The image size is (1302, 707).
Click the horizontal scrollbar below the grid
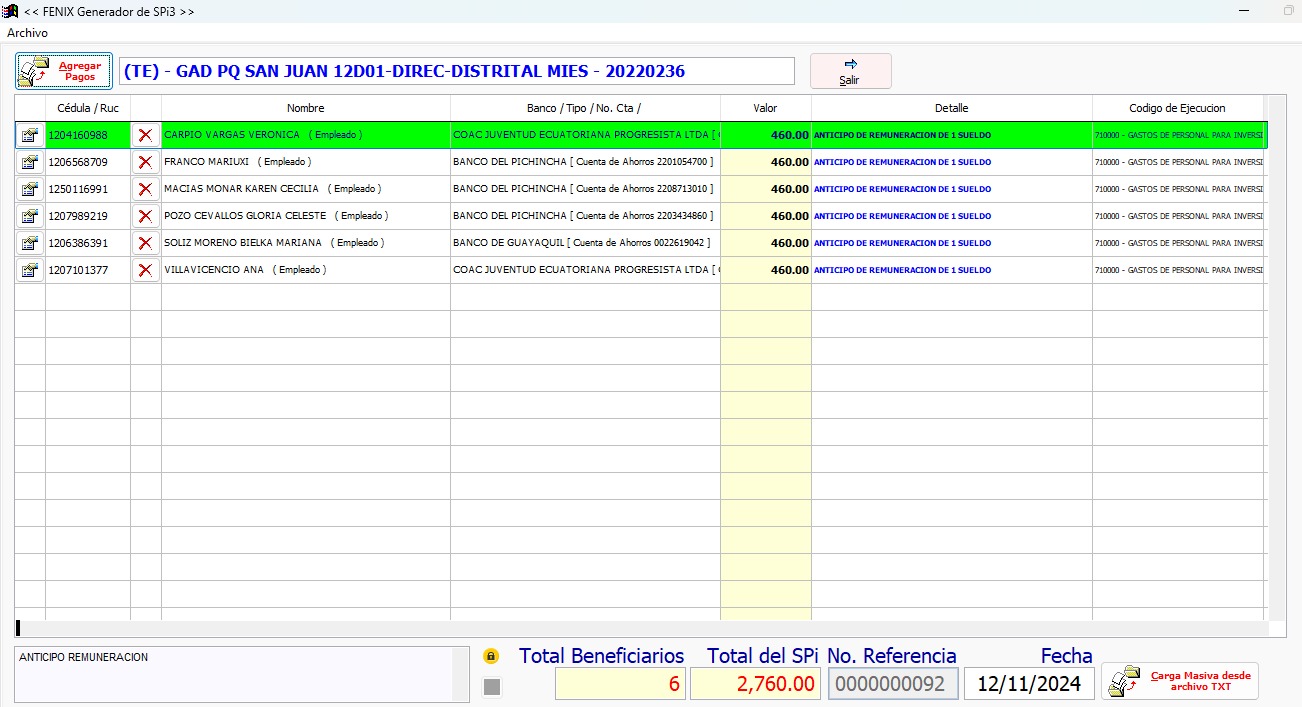[640, 629]
